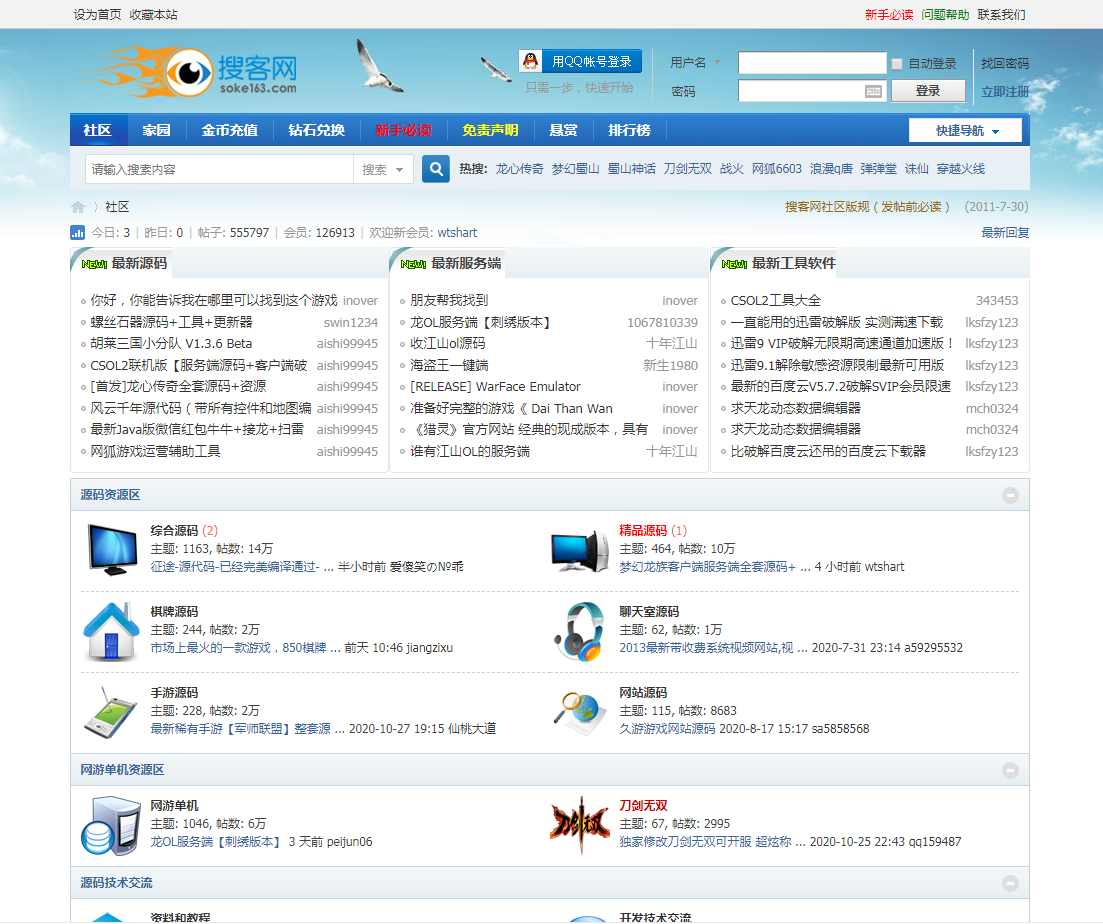Click the 综合源码 monitor icon
This screenshot has height=924, width=1103.
pos(112,547)
